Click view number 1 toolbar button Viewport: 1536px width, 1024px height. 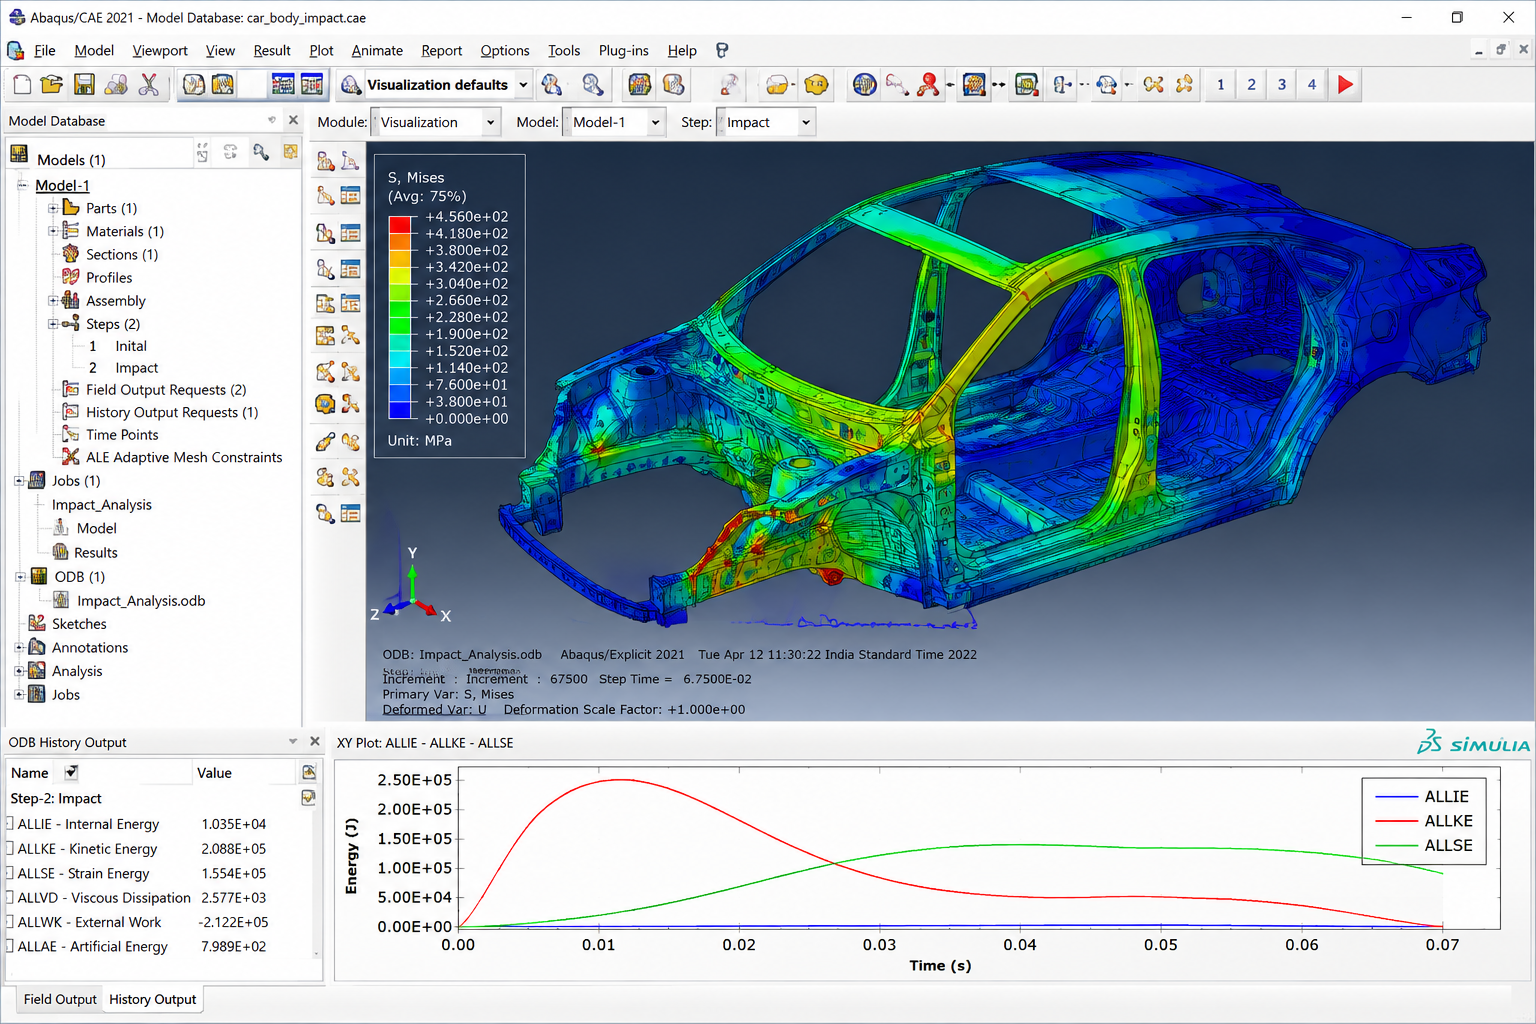coord(1220,85)
